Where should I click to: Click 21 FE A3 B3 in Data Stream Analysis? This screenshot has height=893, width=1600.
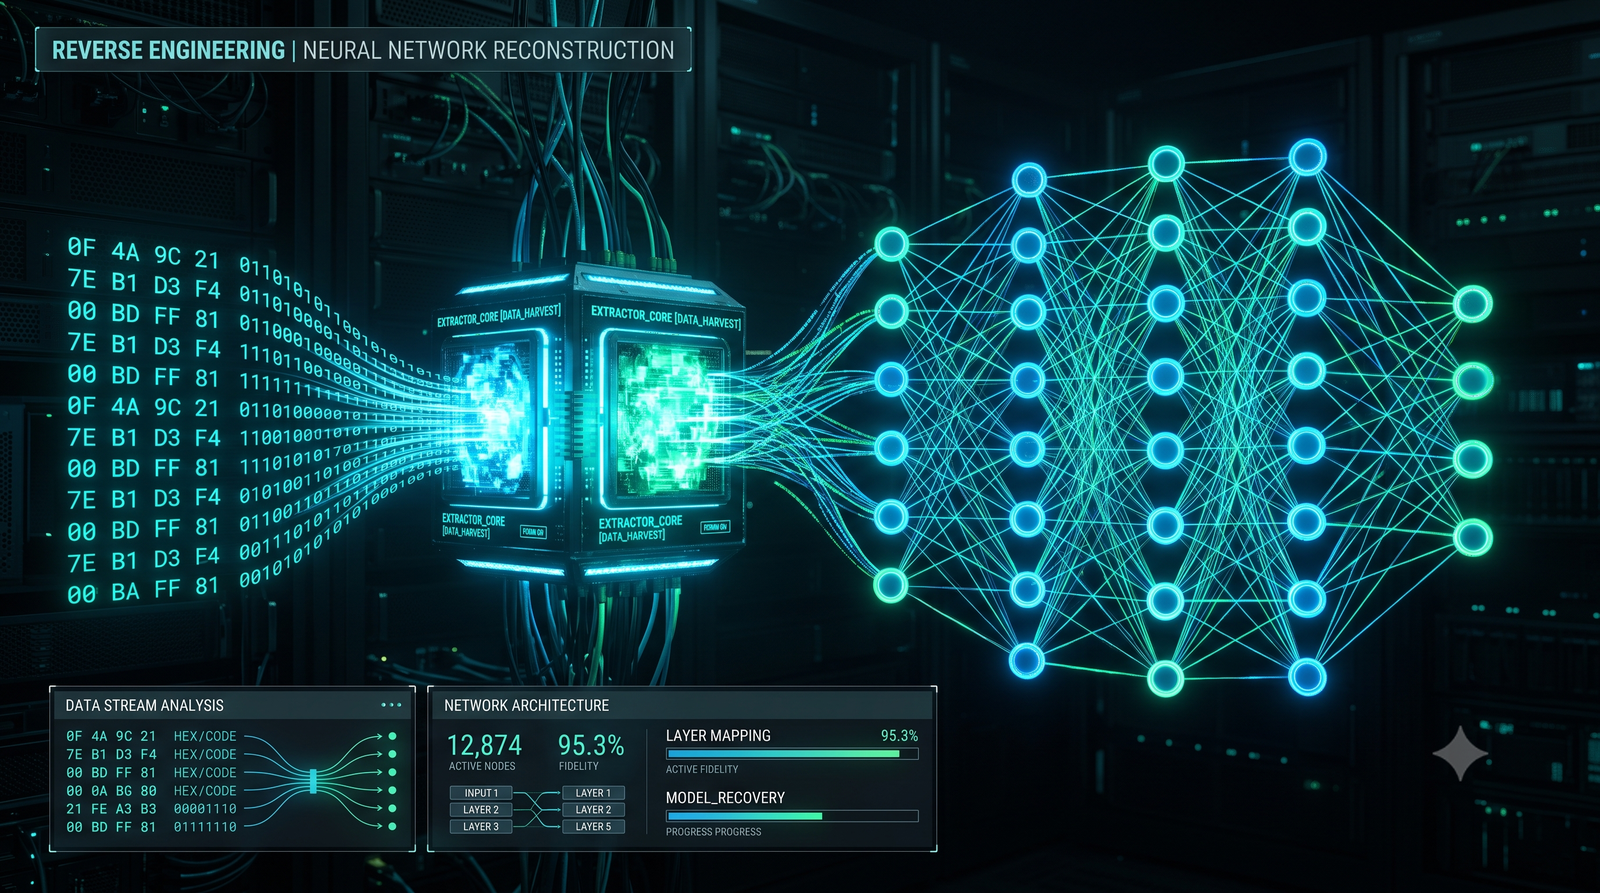[111, 809]
